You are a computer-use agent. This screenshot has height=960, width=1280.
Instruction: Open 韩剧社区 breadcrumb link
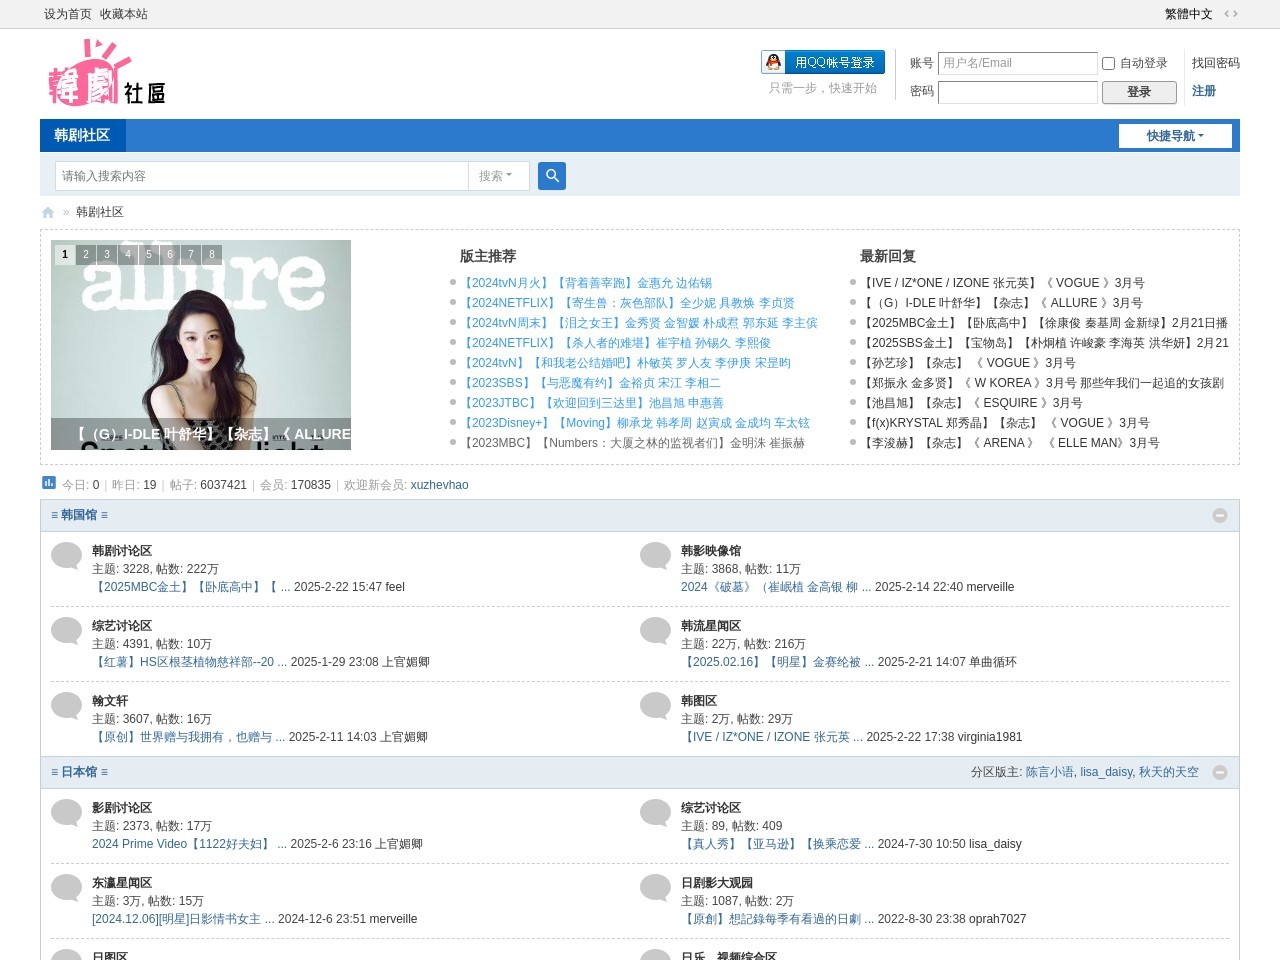[100, 212]
